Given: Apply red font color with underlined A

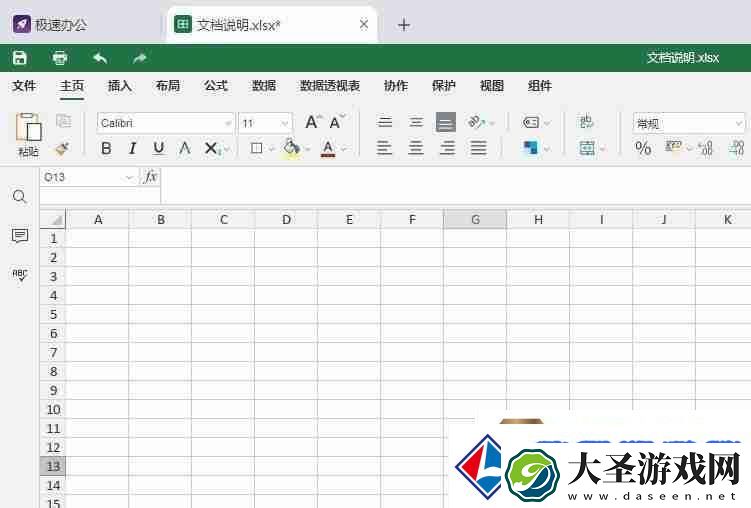Looking at the screenshot, I should [328, 148].
